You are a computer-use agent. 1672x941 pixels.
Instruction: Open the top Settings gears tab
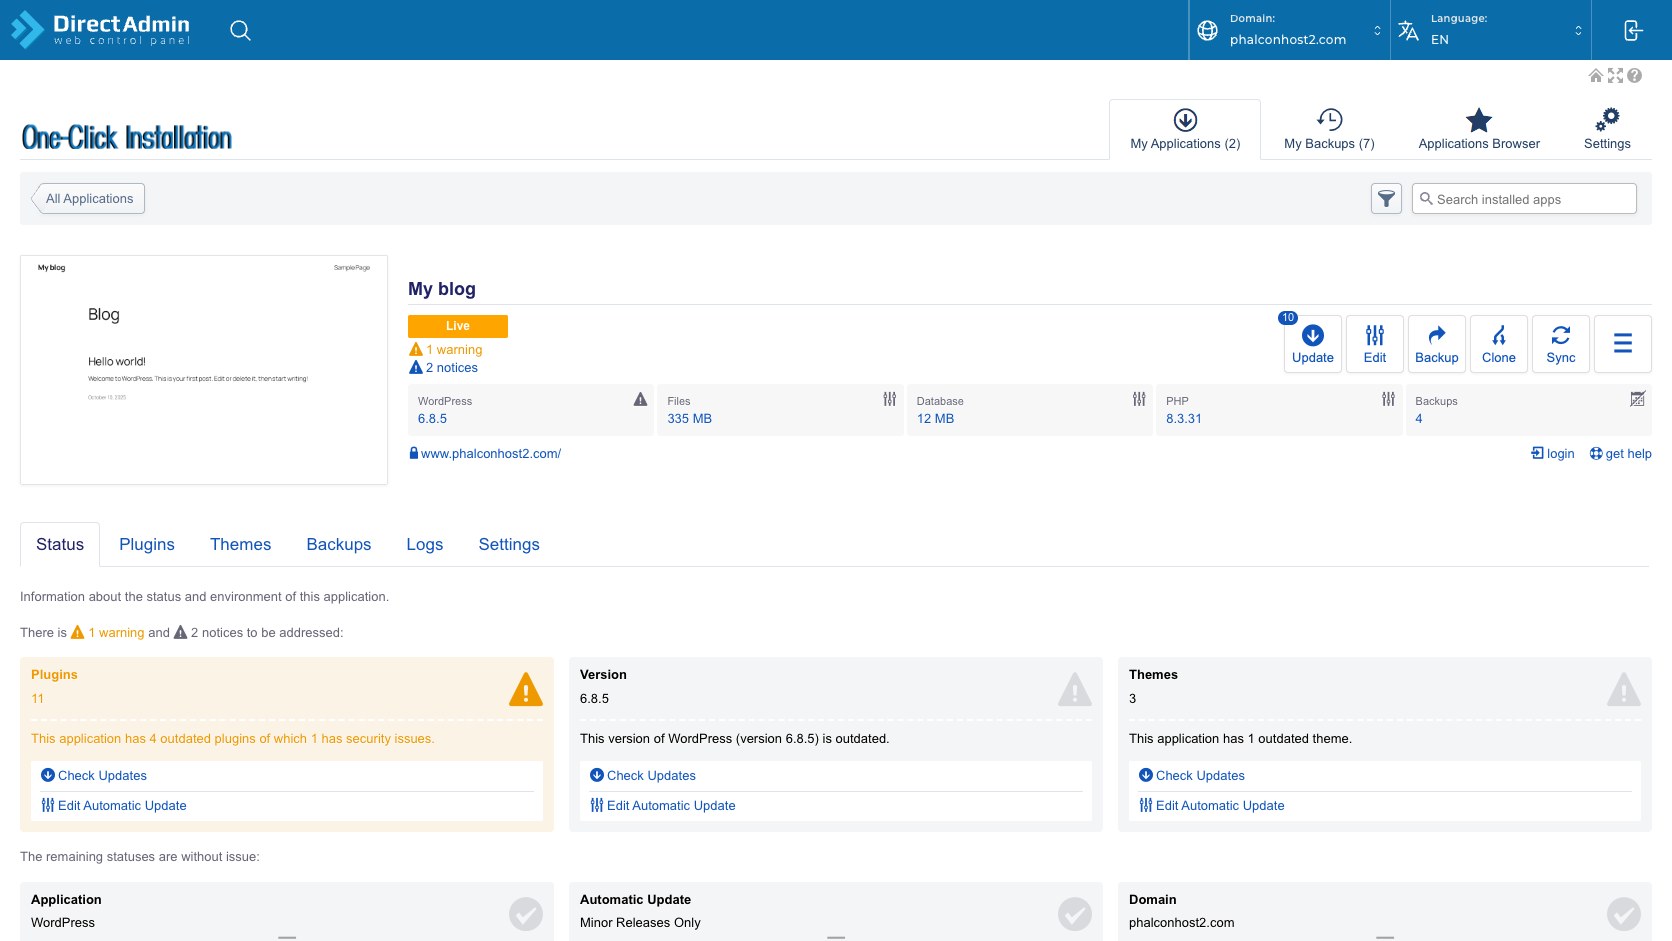tap(1607, 130)
